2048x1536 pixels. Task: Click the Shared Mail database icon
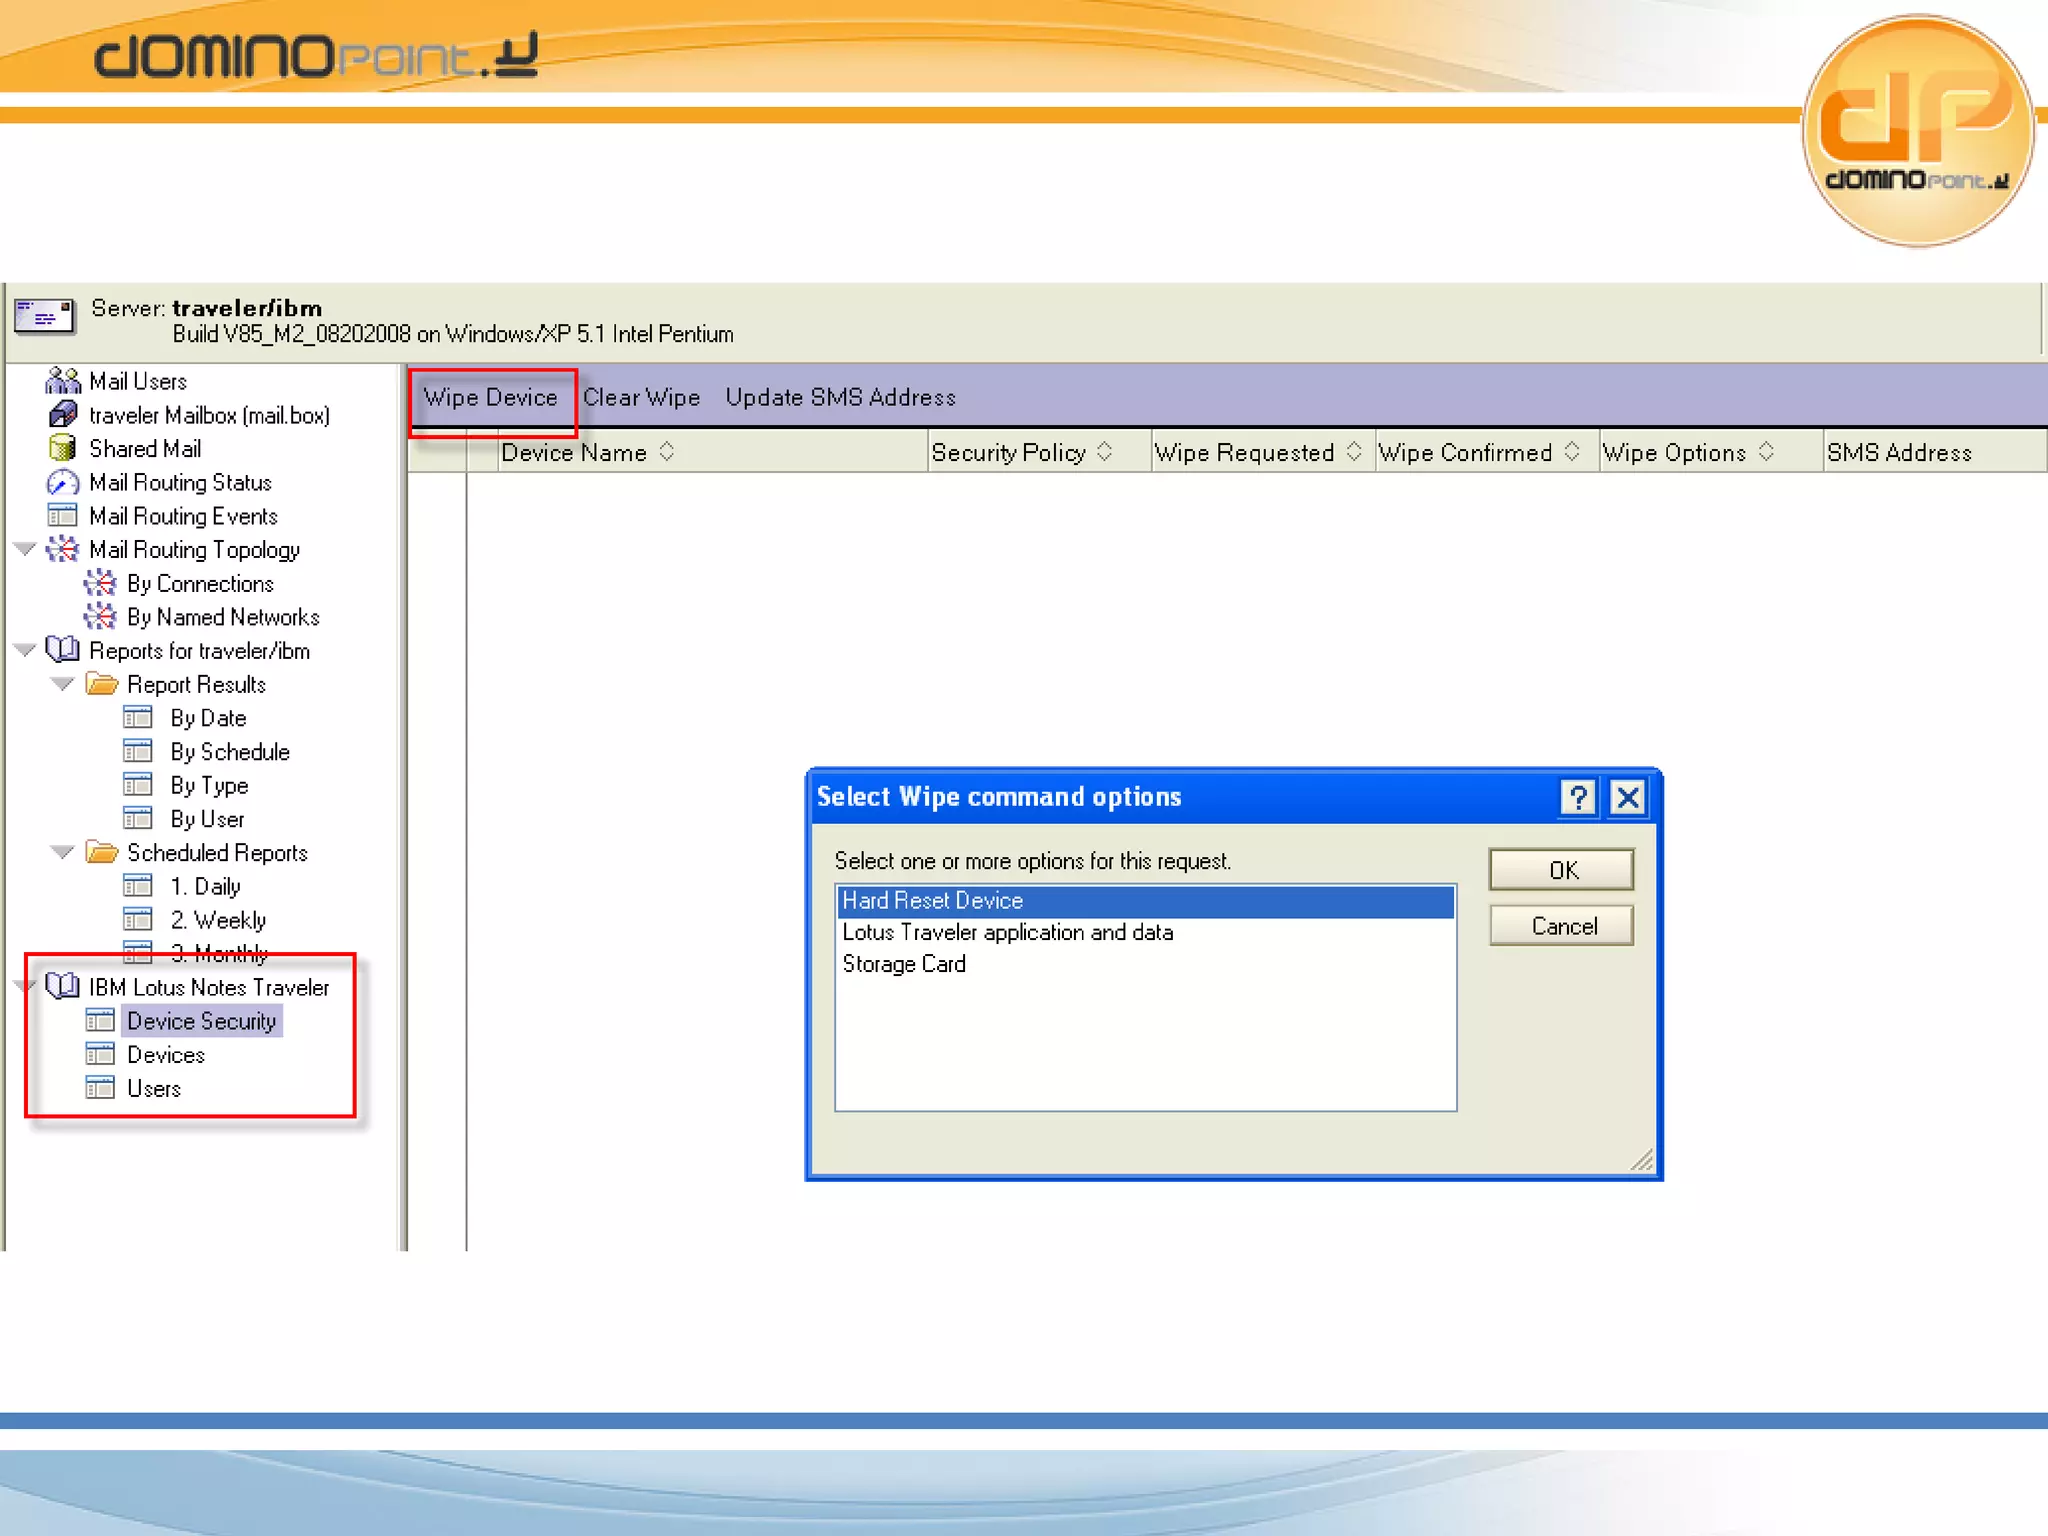click(x=62, y=448)
